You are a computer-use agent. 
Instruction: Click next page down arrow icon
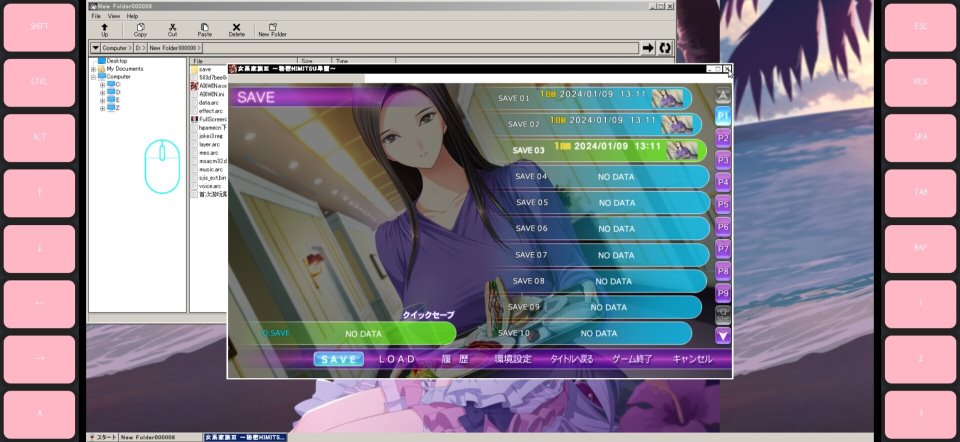pos(723,335)
